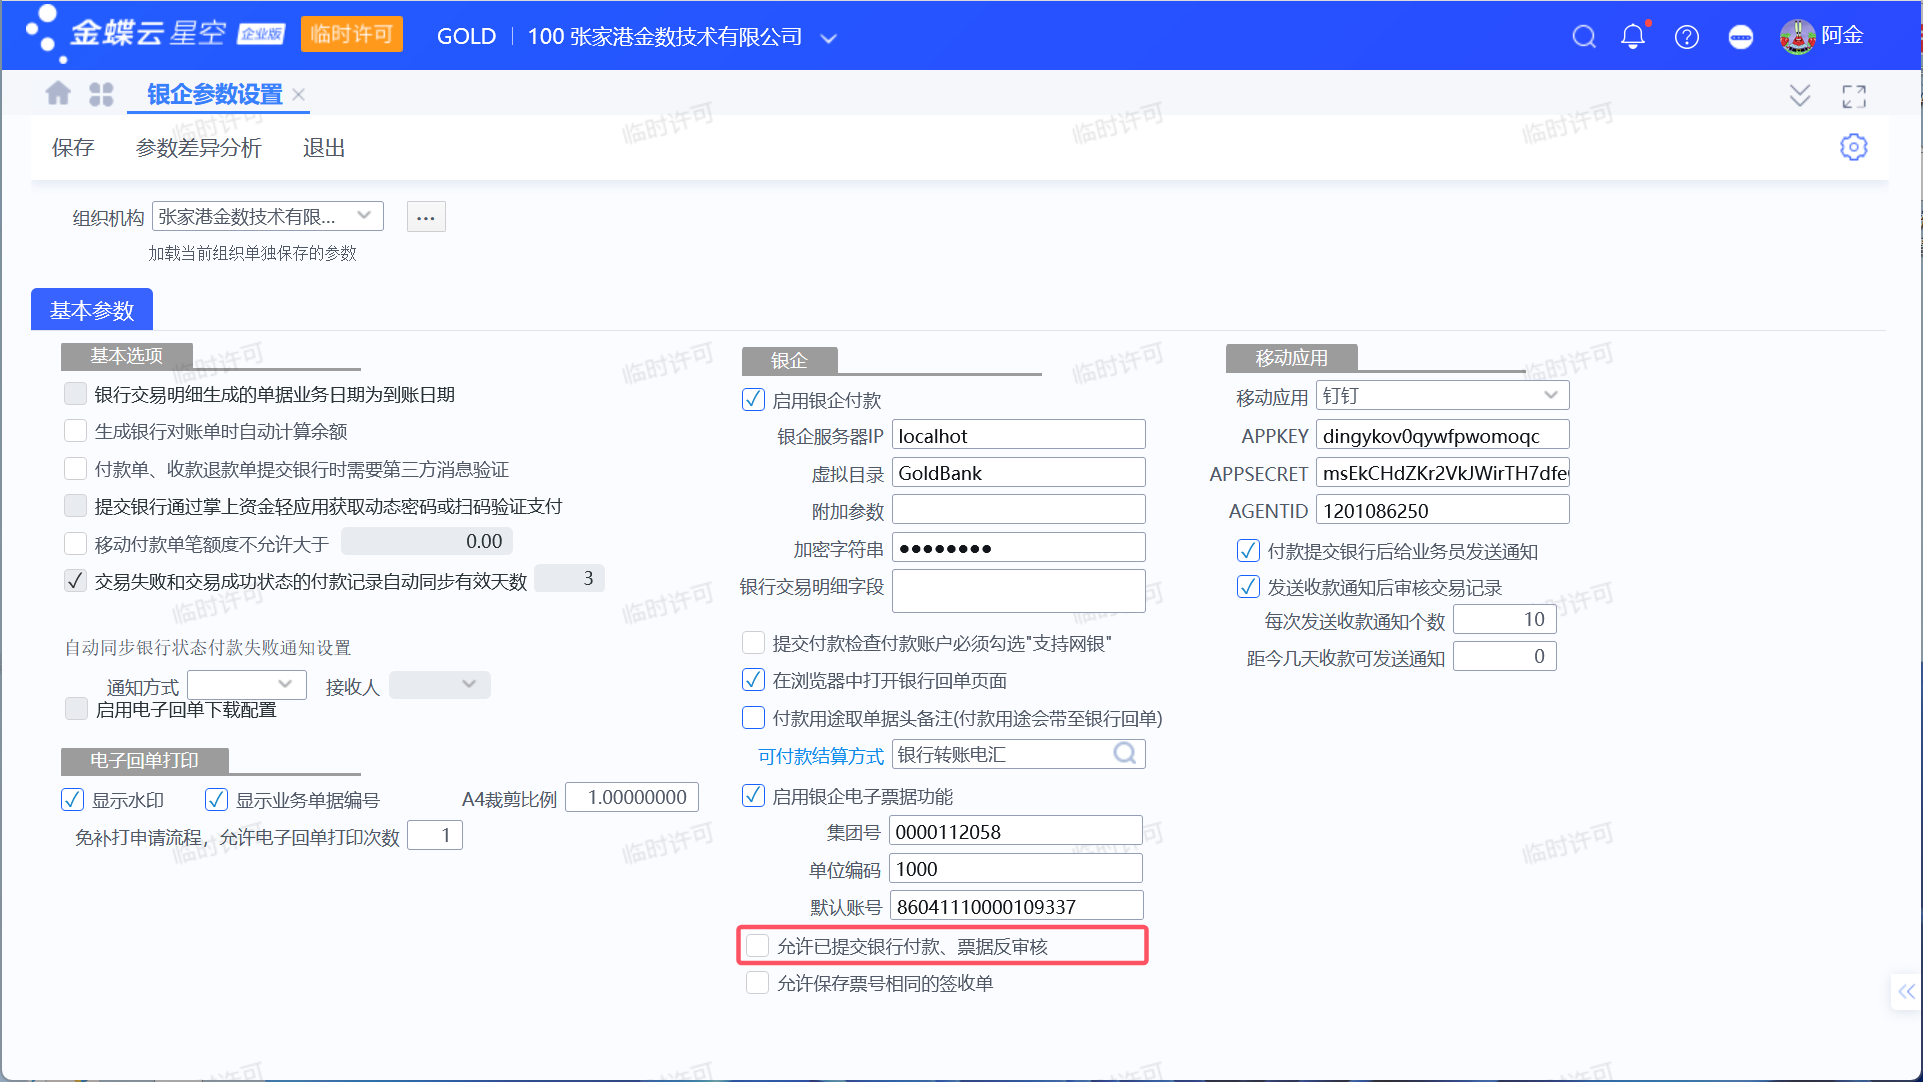The height and width of the screenshot is (1082, 1923).
Task: Click 保存 in the toolbar
Action: [x=73, y=148]
